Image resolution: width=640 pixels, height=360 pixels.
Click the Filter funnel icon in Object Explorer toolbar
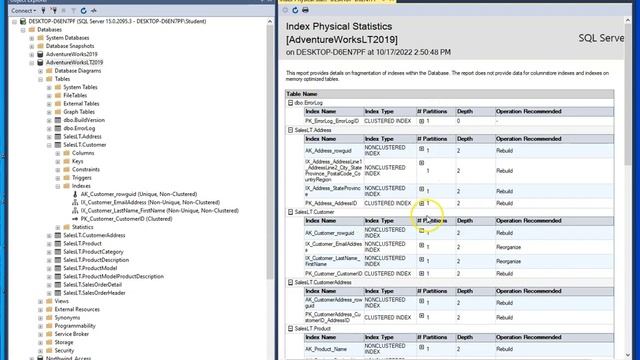point(73,11)
